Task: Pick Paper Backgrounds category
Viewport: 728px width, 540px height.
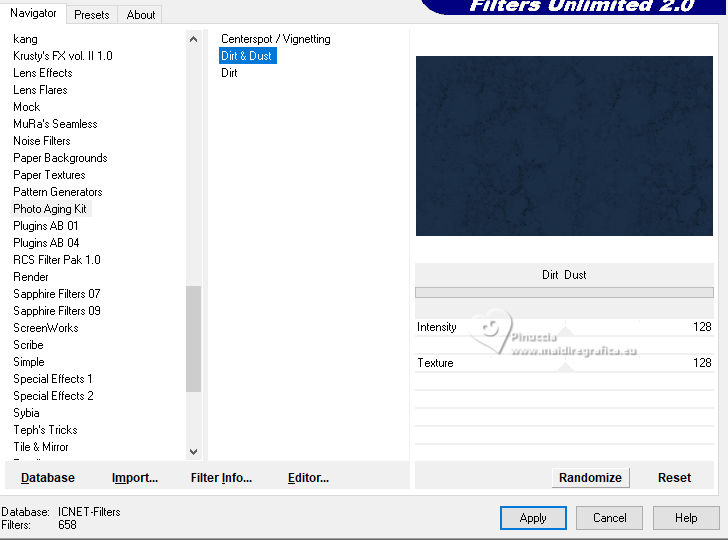Action: point(60,158)
